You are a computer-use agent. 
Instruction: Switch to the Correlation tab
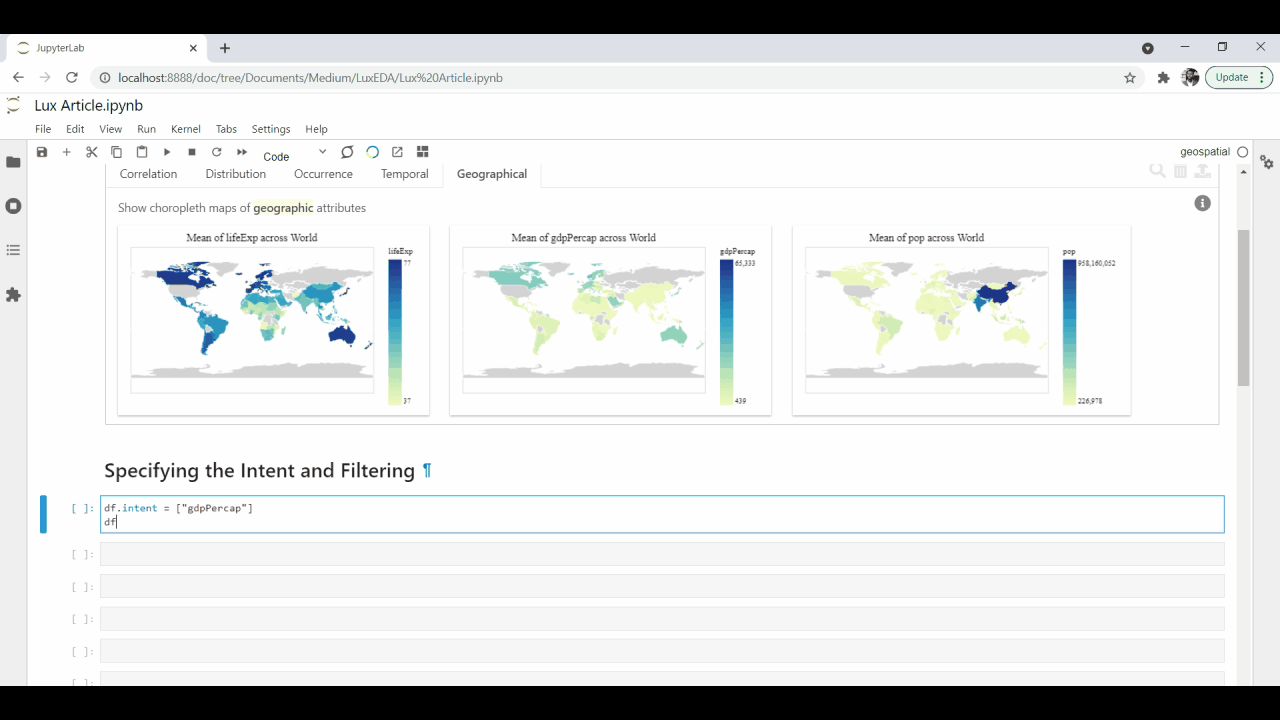[x=148, y=174]
